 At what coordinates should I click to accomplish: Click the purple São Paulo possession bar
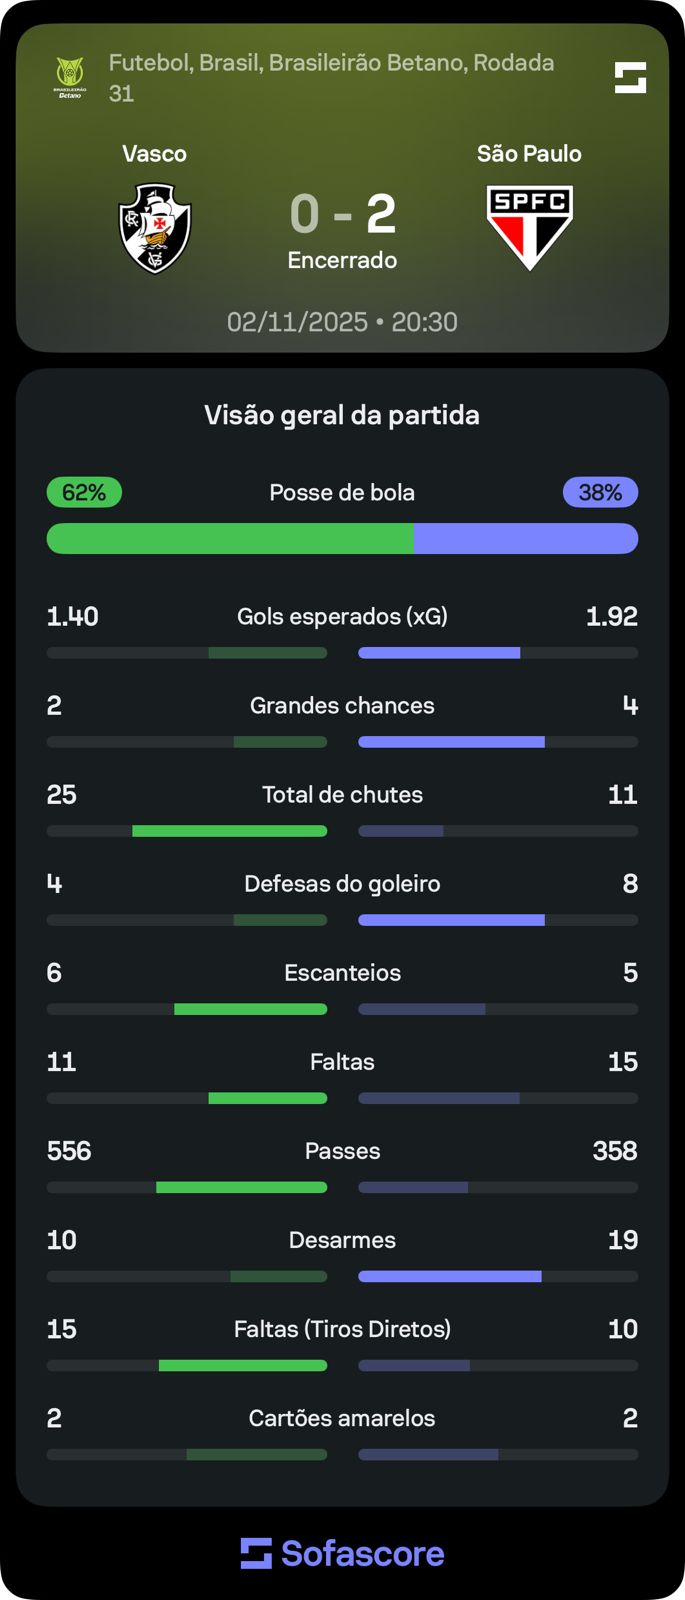(x=526, y=538)
